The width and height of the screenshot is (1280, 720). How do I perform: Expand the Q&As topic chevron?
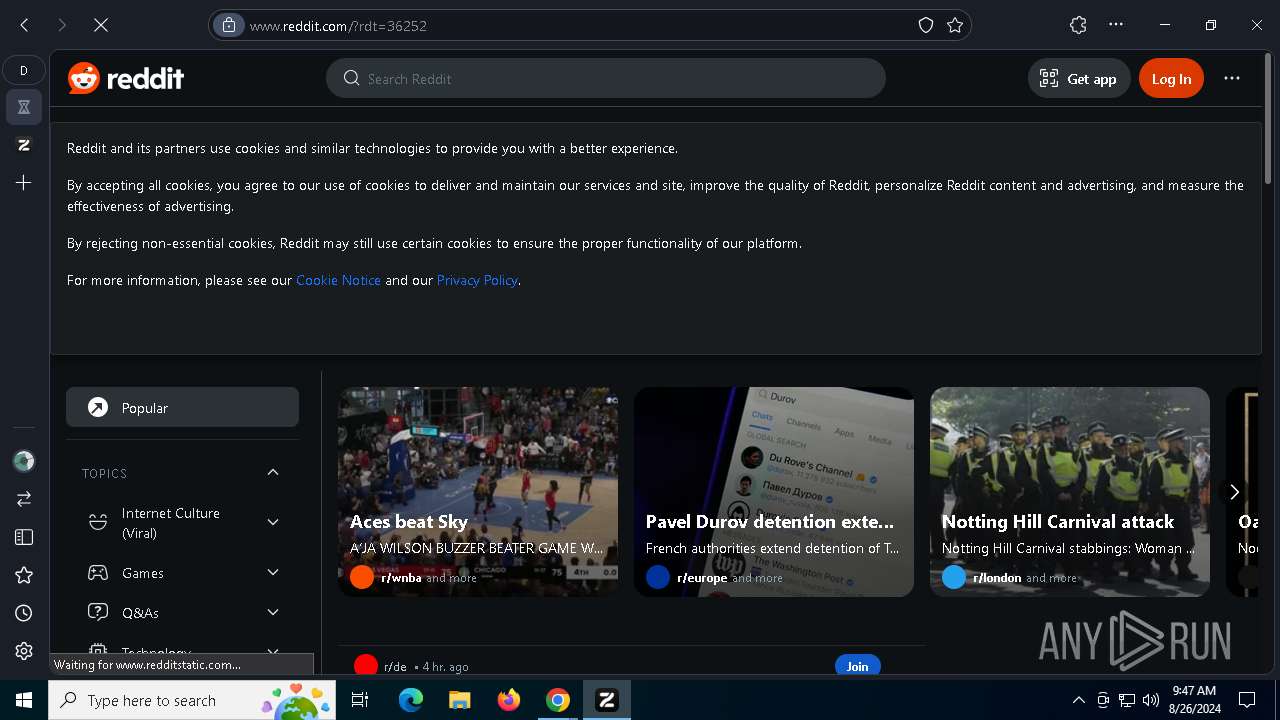273,612
